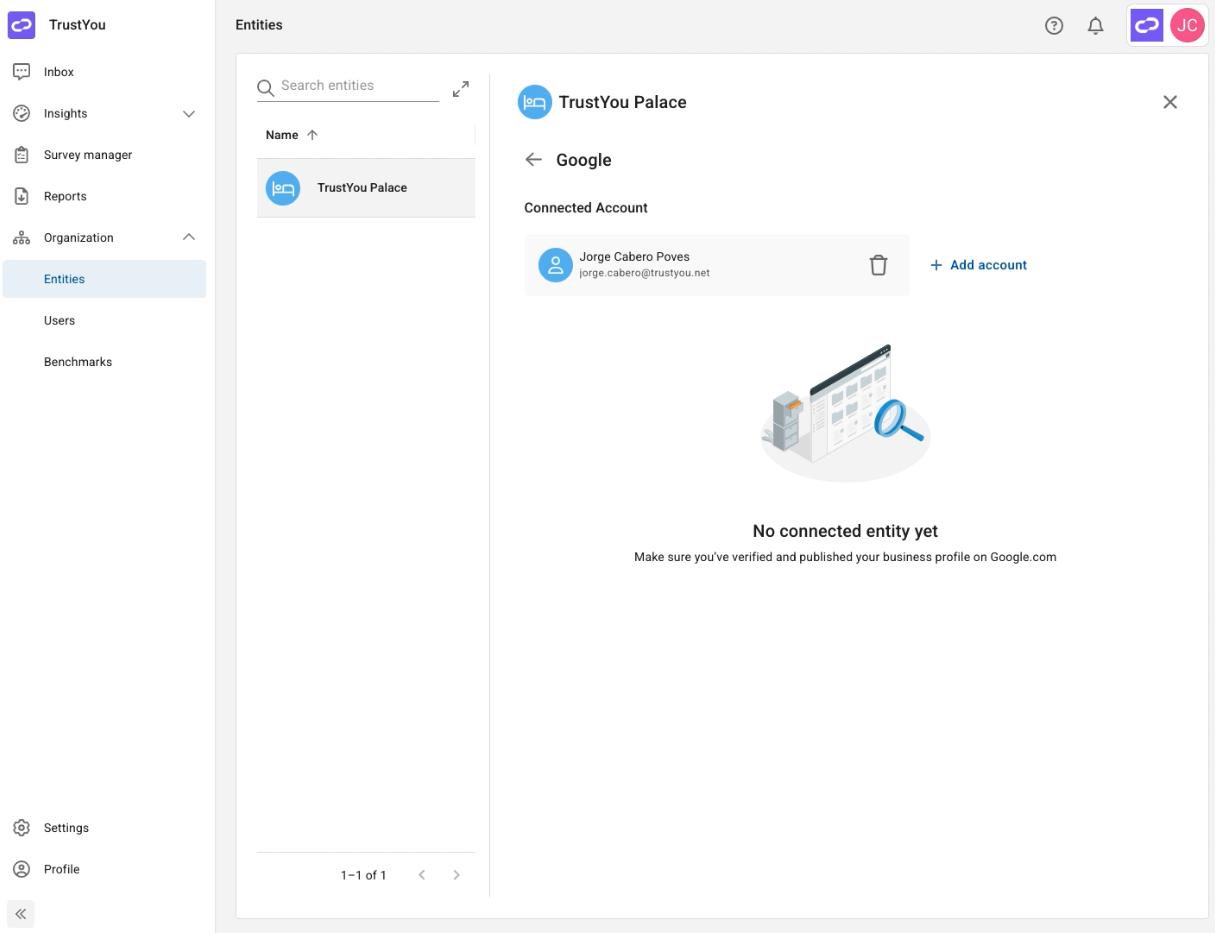Expand the entities list with the arrows icon
The image size is (1215, 933).
click(461, 89)
